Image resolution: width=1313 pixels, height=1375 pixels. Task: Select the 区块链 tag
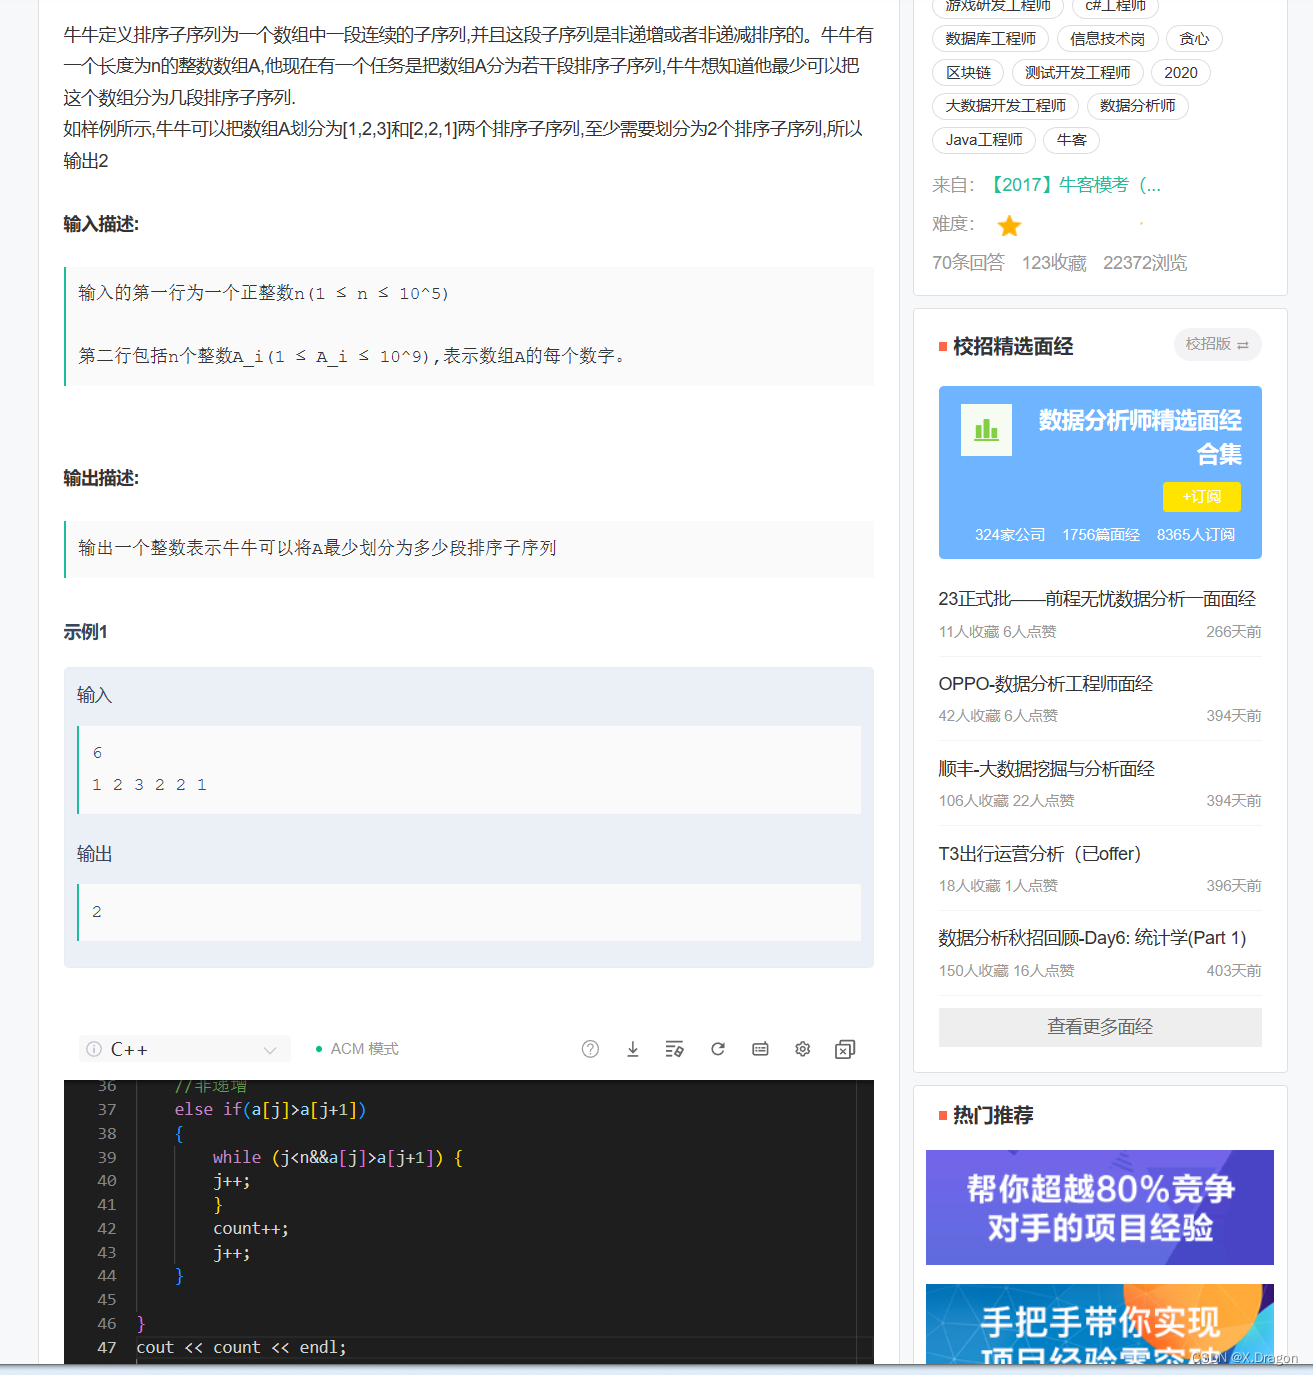click(x=968, y=73)
